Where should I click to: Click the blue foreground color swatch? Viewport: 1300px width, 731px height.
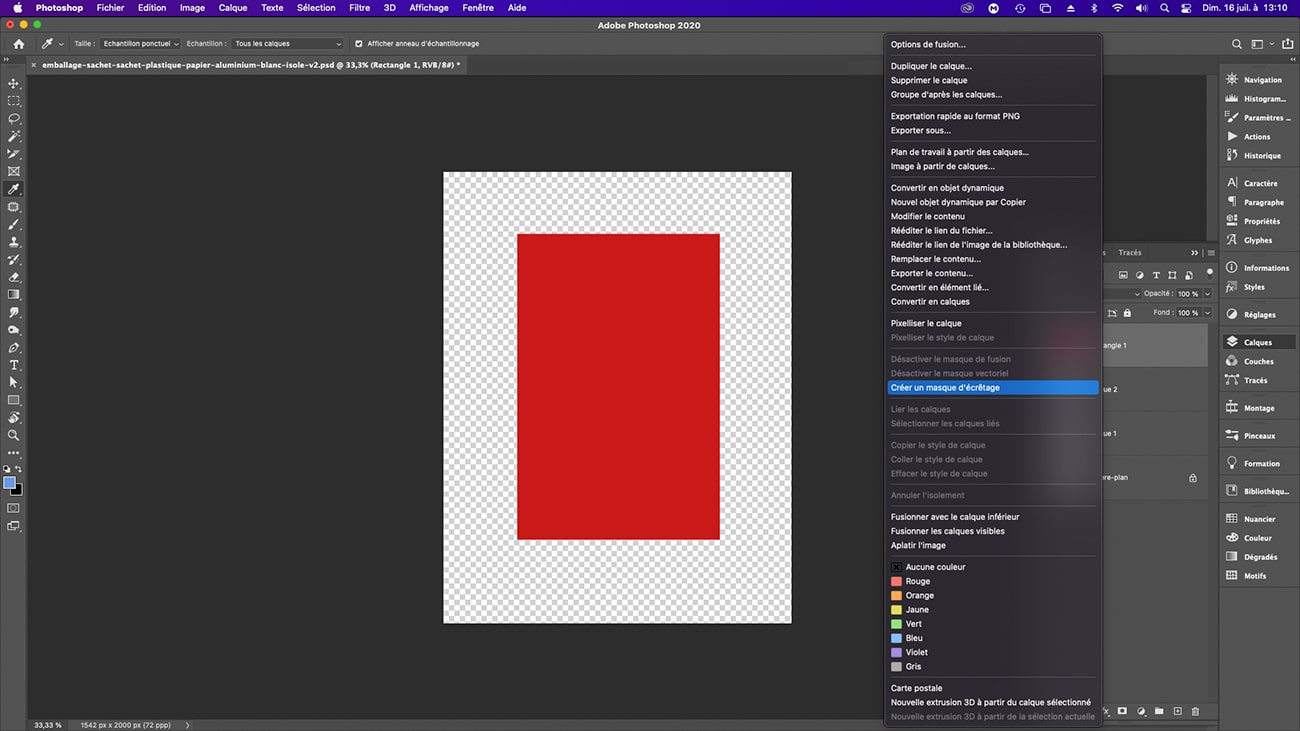[x=10, y=483]
